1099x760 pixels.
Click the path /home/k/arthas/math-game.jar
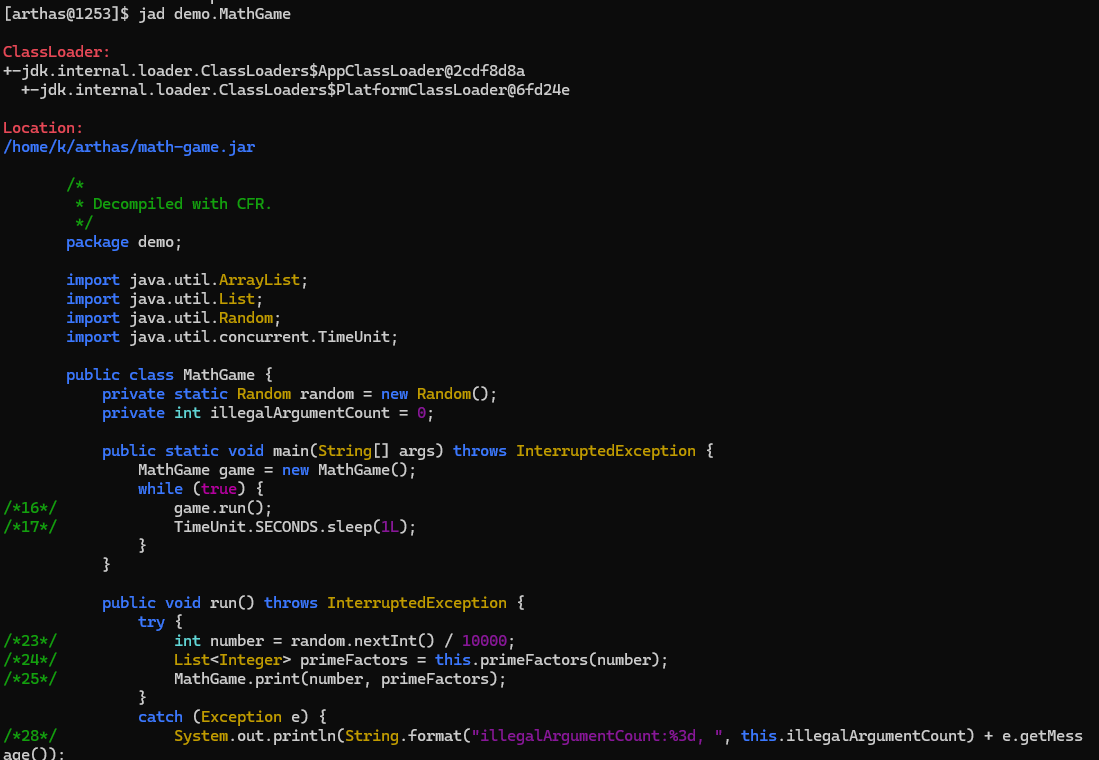(129, 147)
